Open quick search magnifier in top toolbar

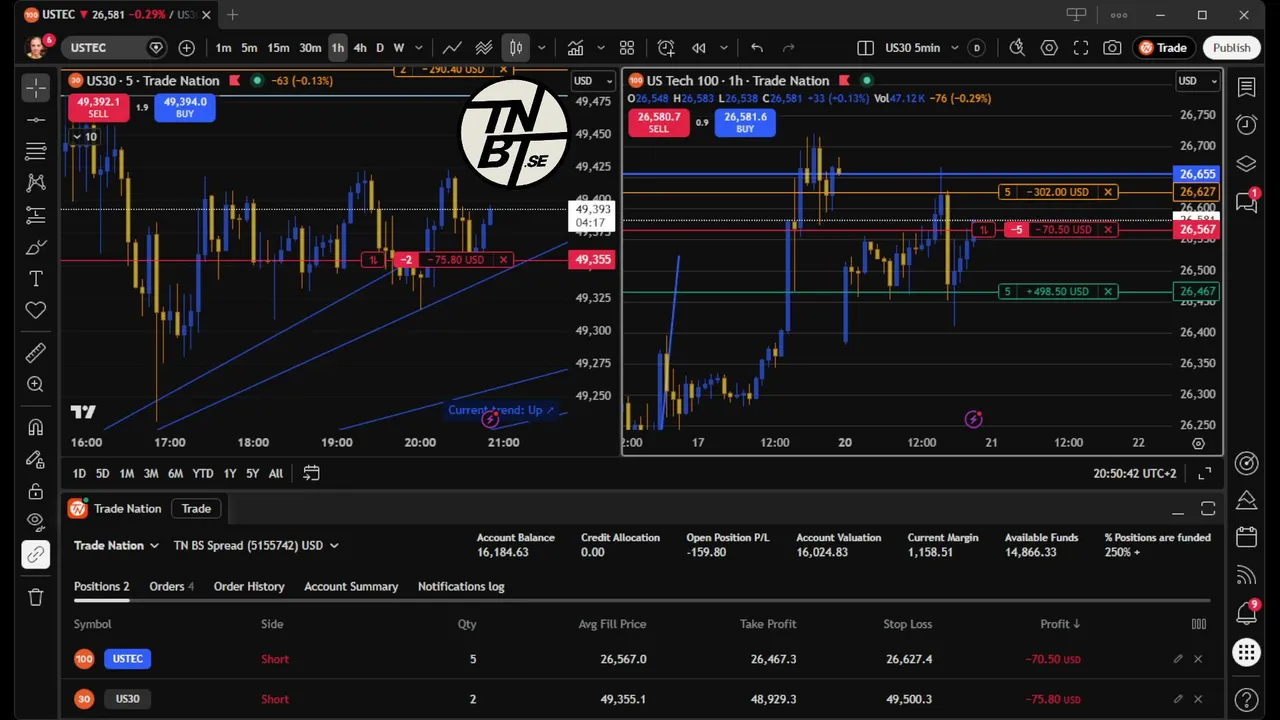(1017, 48)
